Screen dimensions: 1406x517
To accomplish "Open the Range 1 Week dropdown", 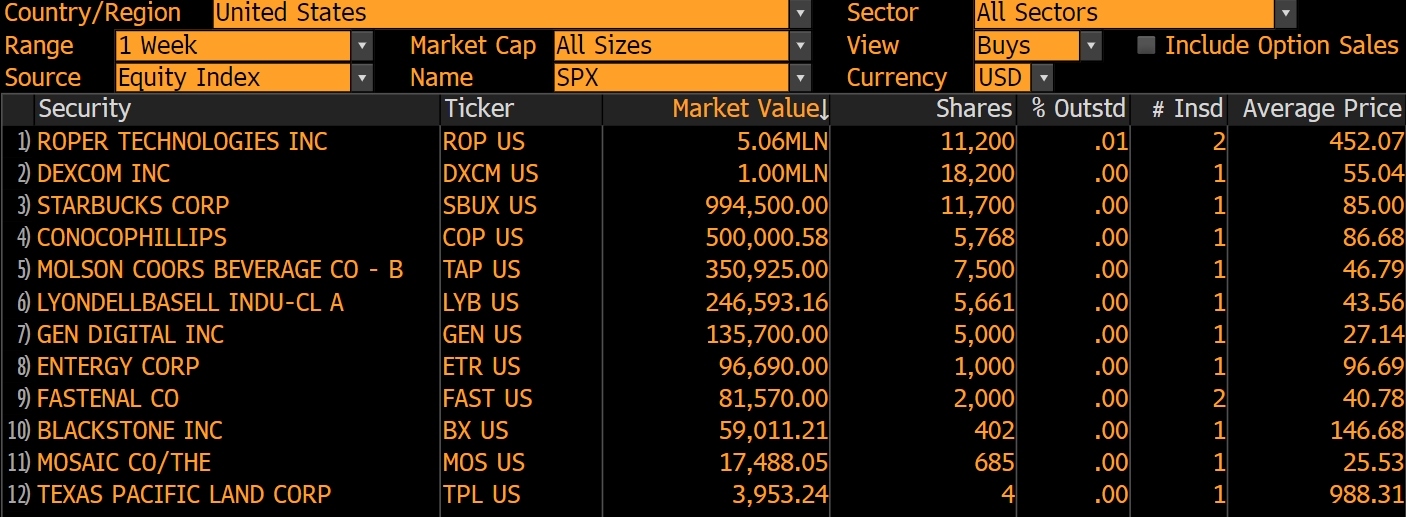I will 362,46.
